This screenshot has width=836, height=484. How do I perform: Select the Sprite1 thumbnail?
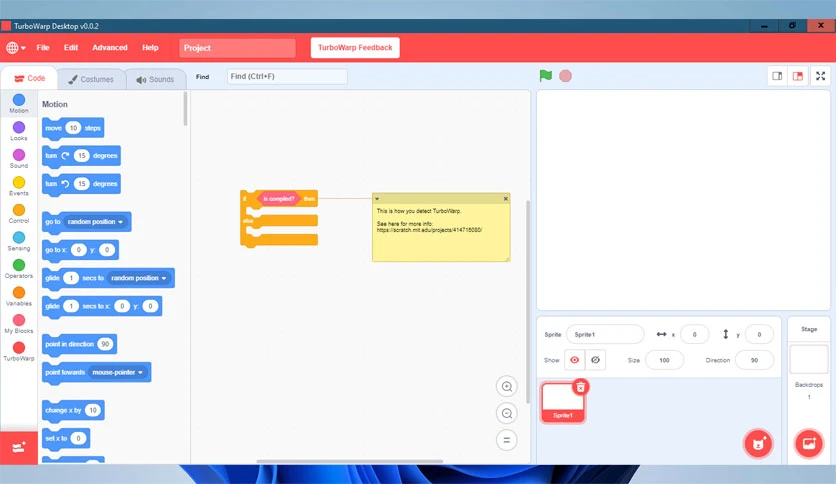(x=563, y=403)
